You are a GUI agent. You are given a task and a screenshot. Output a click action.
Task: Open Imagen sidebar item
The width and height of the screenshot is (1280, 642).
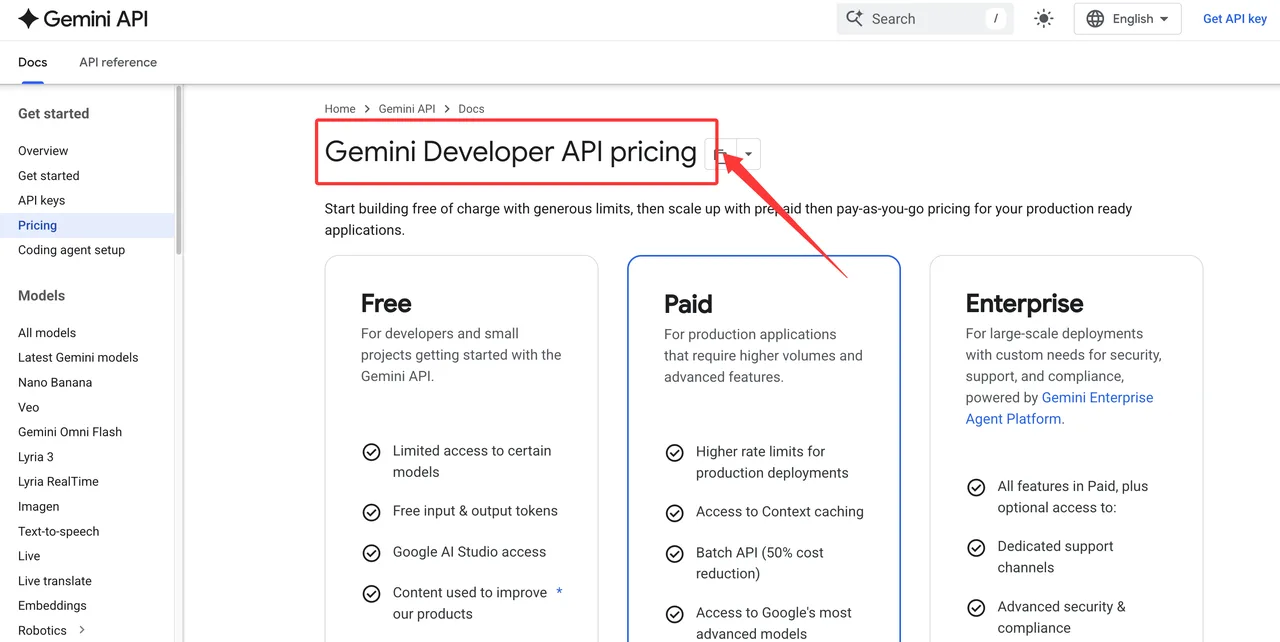coord(39,506)
